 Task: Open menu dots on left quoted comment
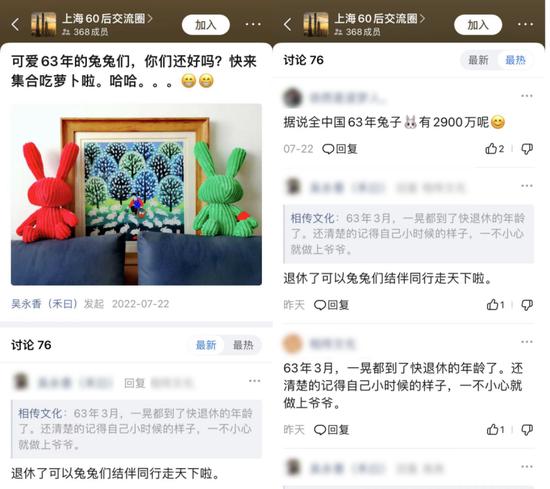(255, 381)
